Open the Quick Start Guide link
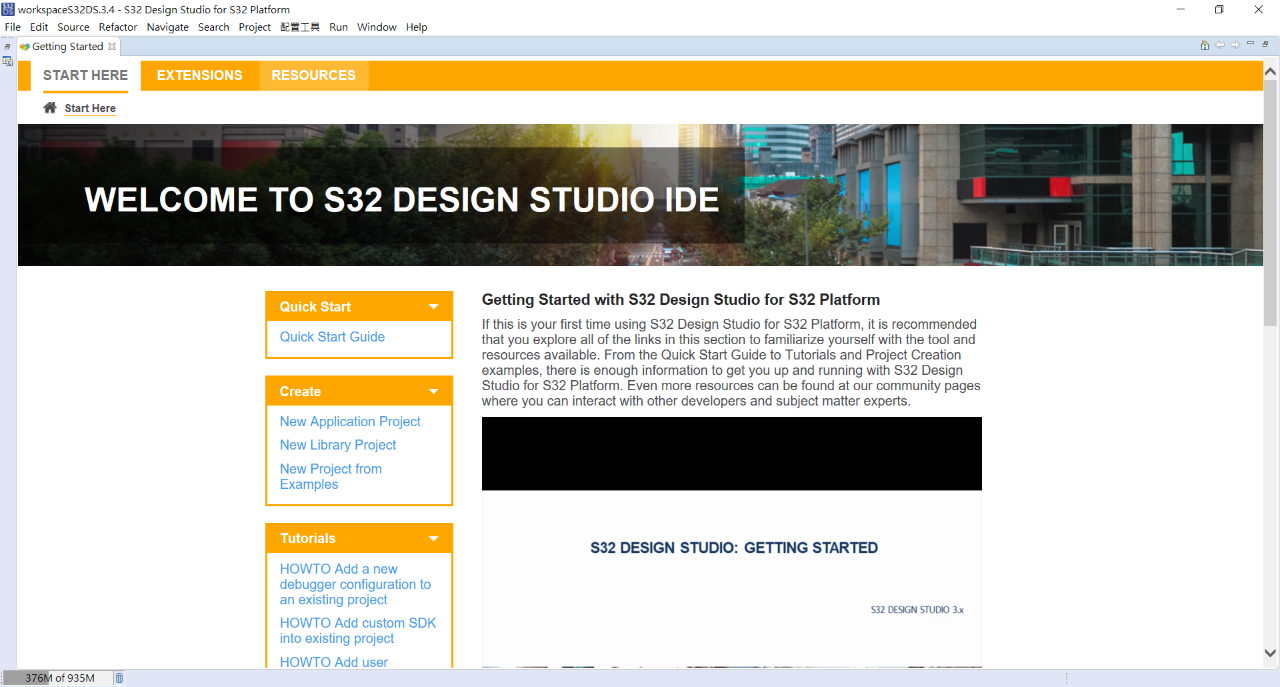 click(332, 337)
